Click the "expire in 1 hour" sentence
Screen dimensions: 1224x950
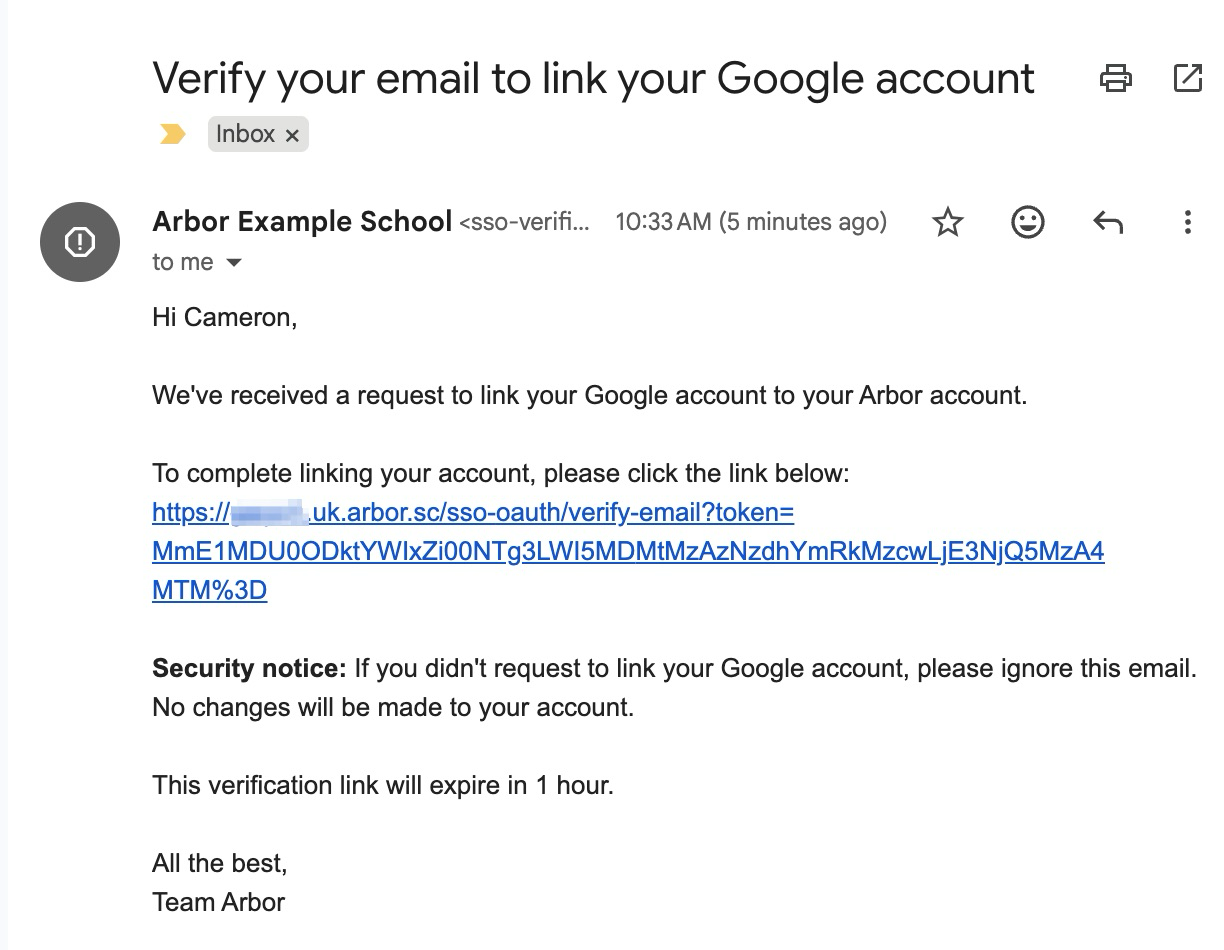pos(383,785)
